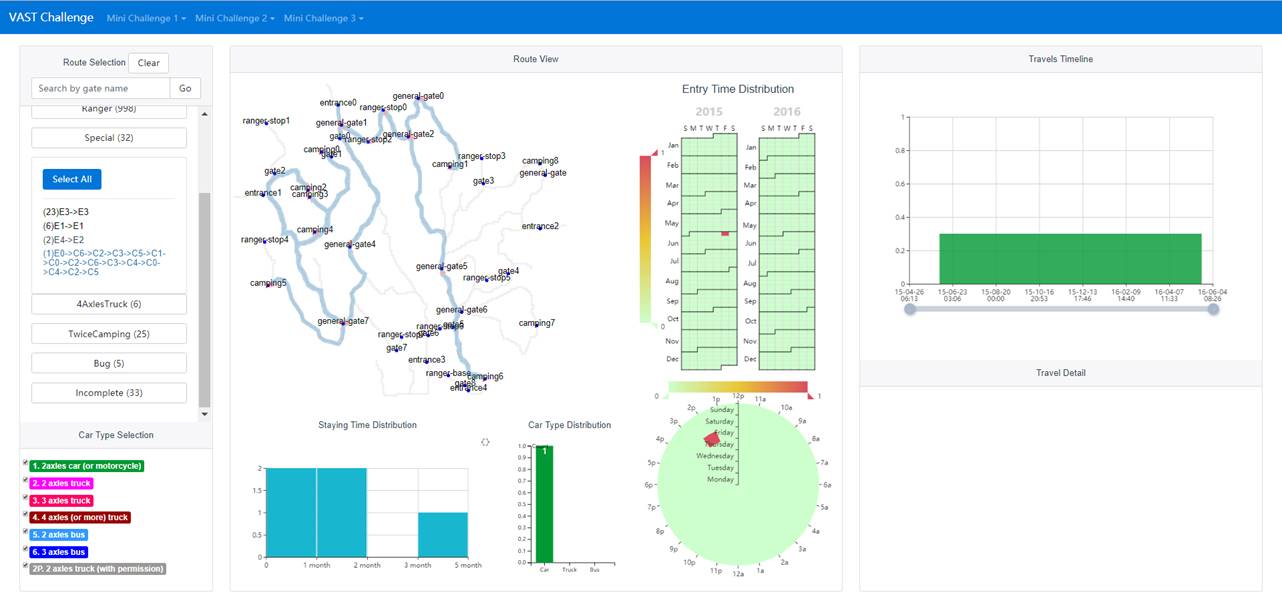Select the (2)E4->E2 route
This screenshot has height=613, width=1282.
coord(63,240)
